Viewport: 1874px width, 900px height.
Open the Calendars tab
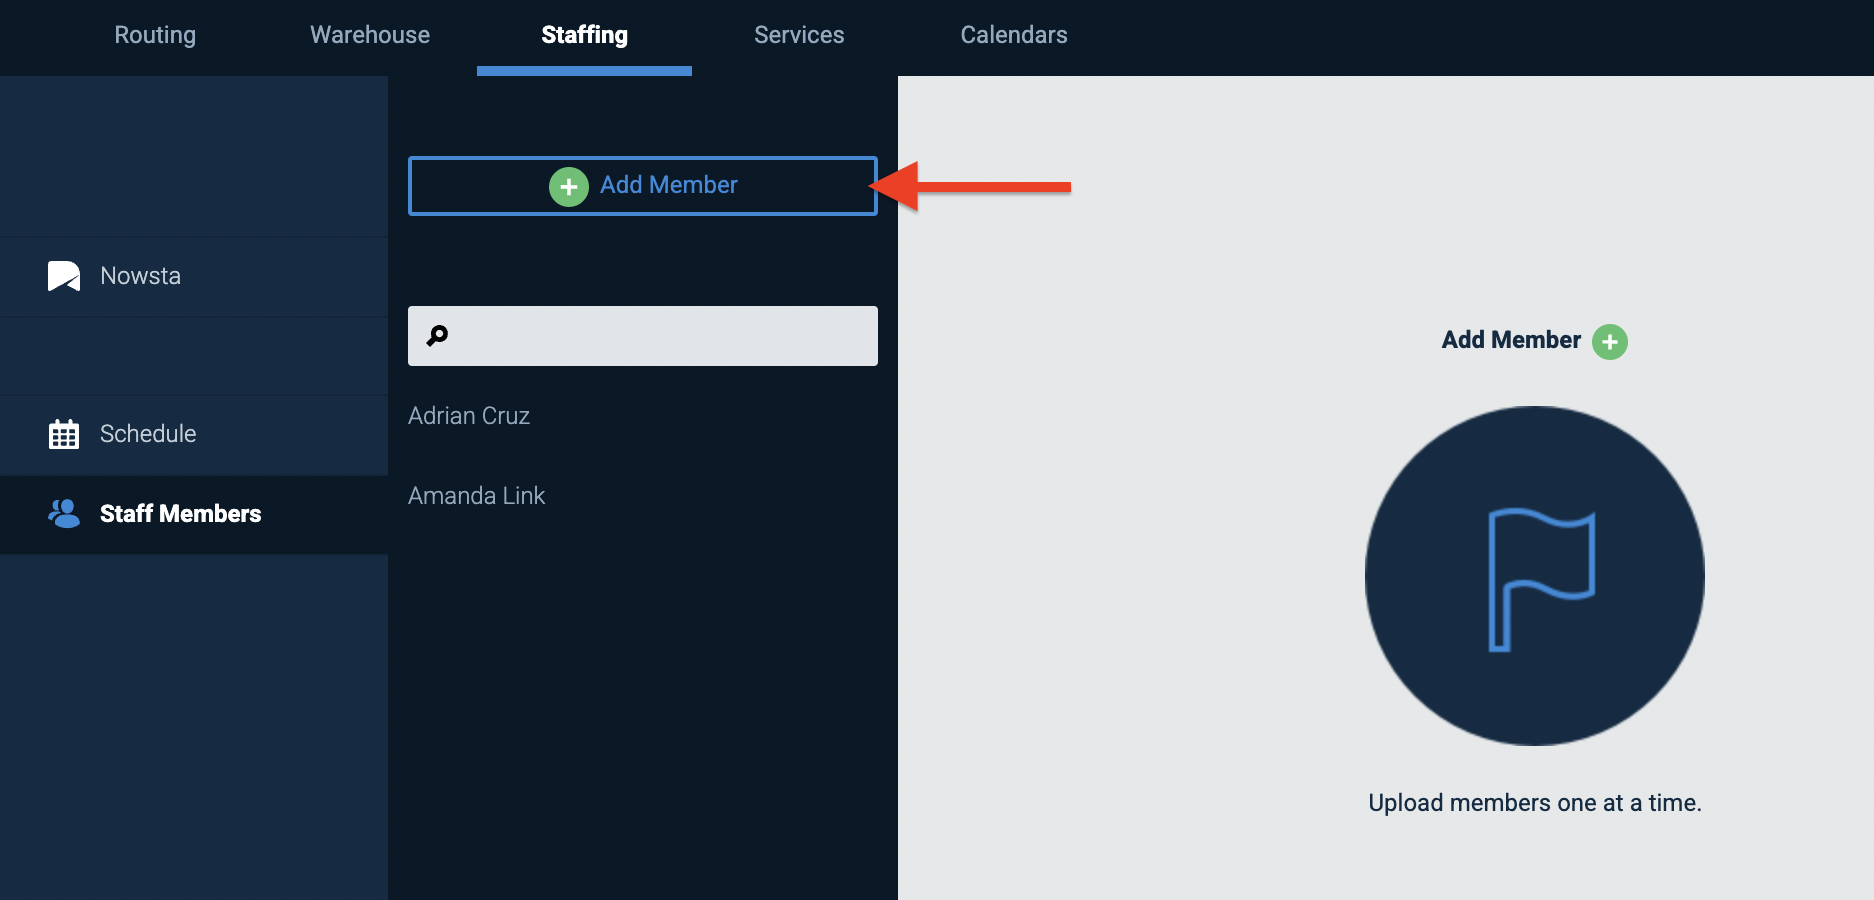pyautogui.click(x=1014, y=35)
